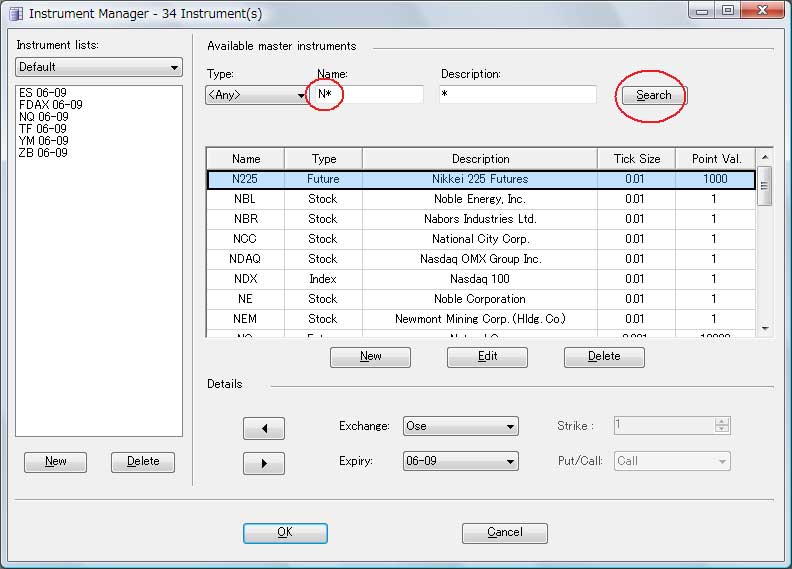
Task: Click Newmont Mining Corp. description cell
Action: (480, 319)
